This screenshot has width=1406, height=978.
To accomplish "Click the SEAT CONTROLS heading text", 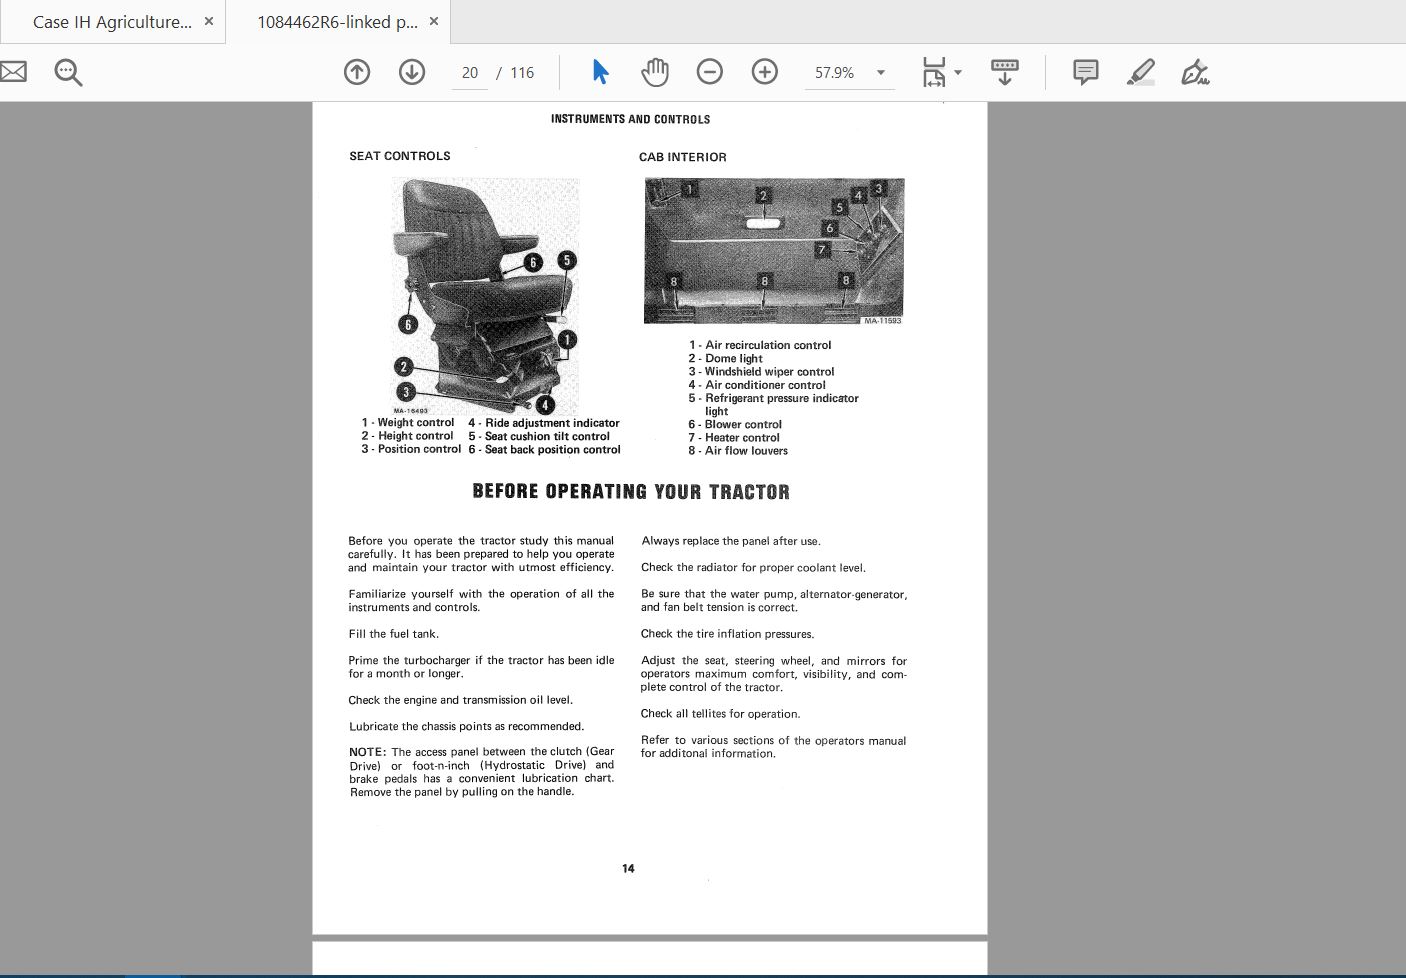I will click(x=400, y=156).
